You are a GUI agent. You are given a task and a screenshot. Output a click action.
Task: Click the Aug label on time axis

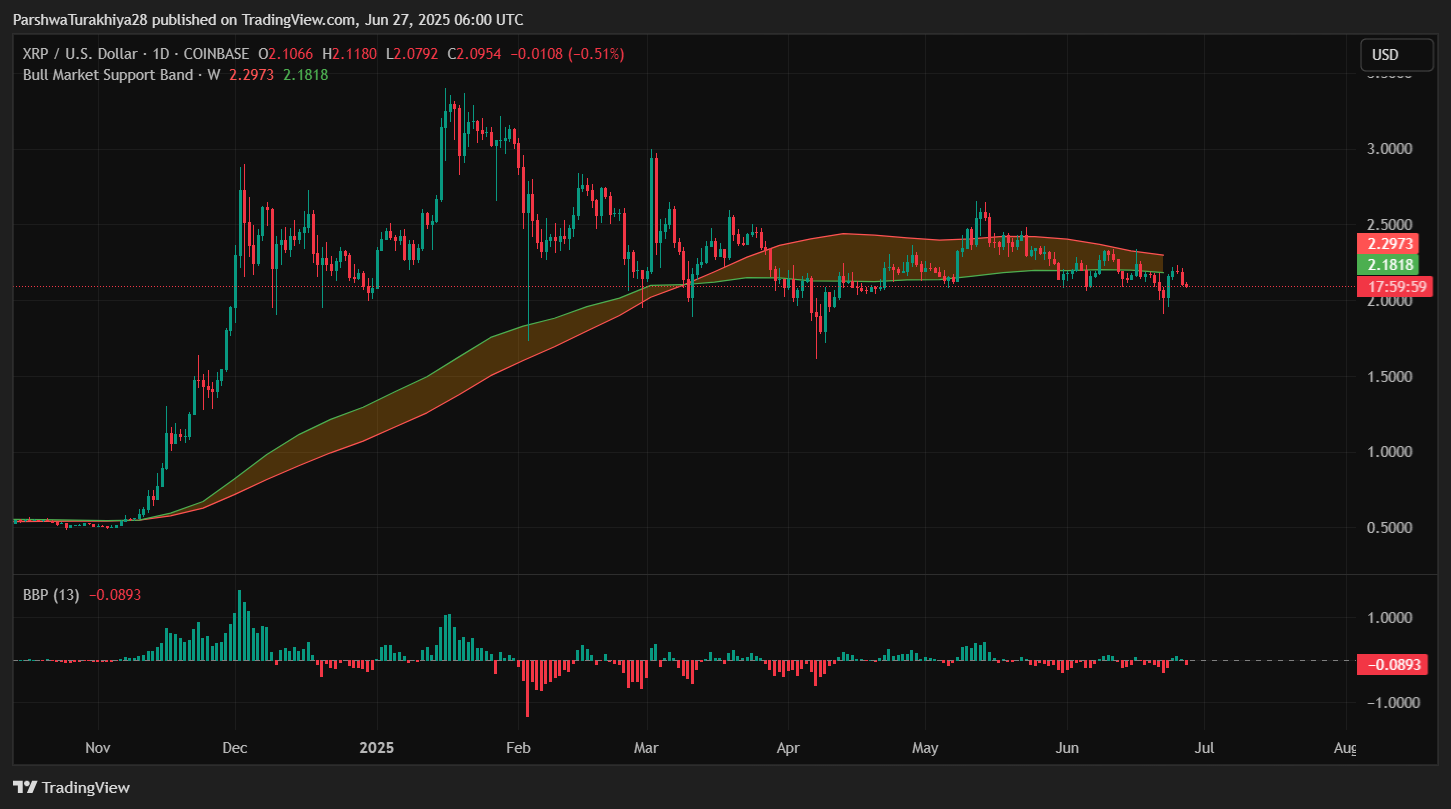[x=1345, y=748]
